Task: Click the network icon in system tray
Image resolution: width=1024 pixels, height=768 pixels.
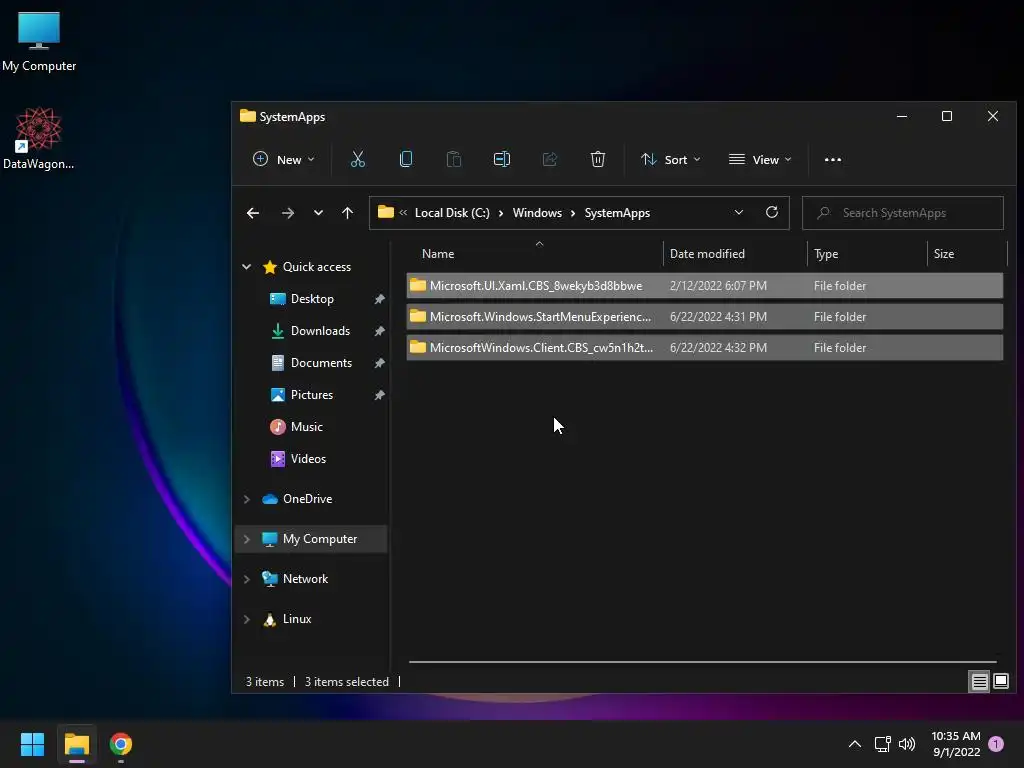Action: tap(882, 744)
